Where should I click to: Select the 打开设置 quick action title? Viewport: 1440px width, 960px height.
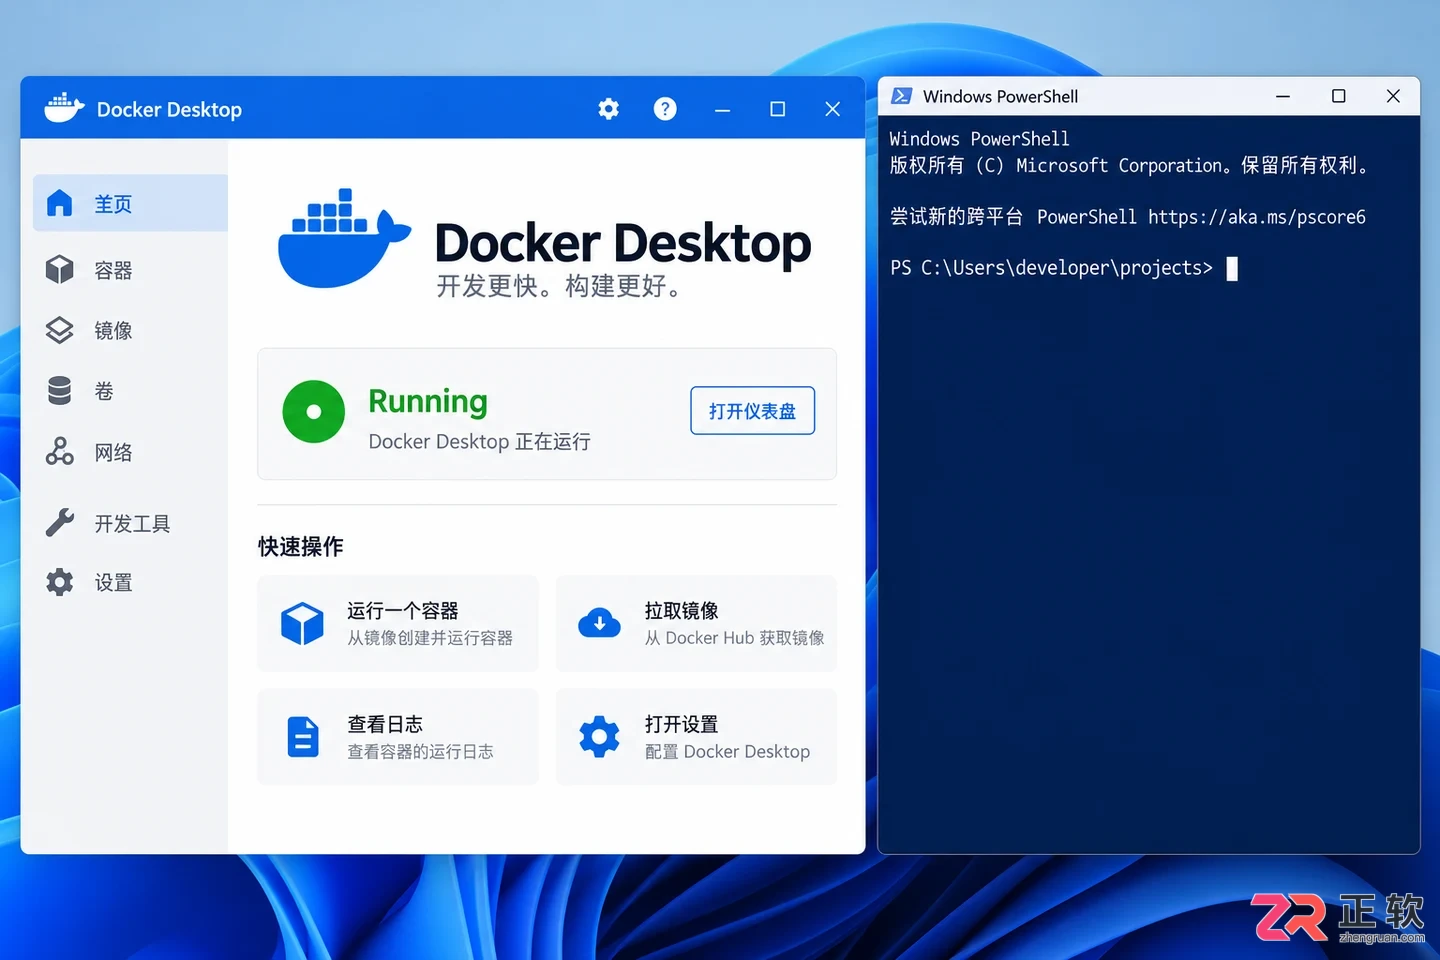pos(681,724)
